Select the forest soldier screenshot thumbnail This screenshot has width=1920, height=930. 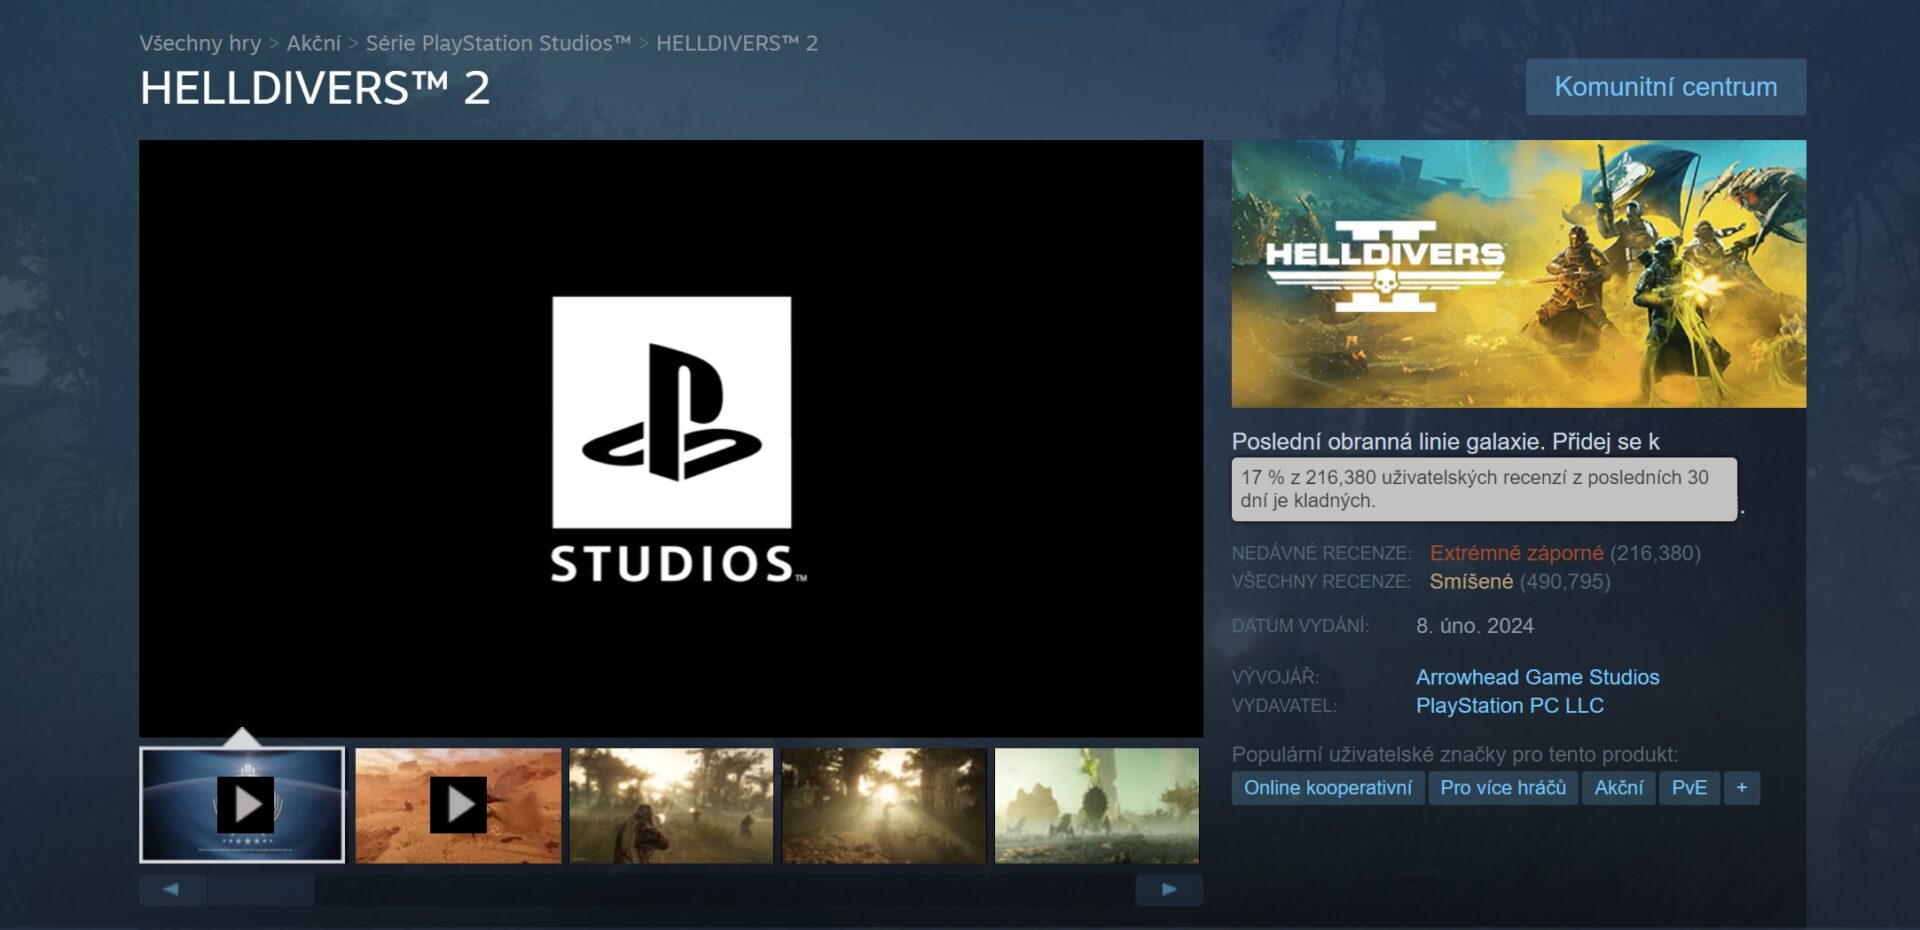coord(671,805)
